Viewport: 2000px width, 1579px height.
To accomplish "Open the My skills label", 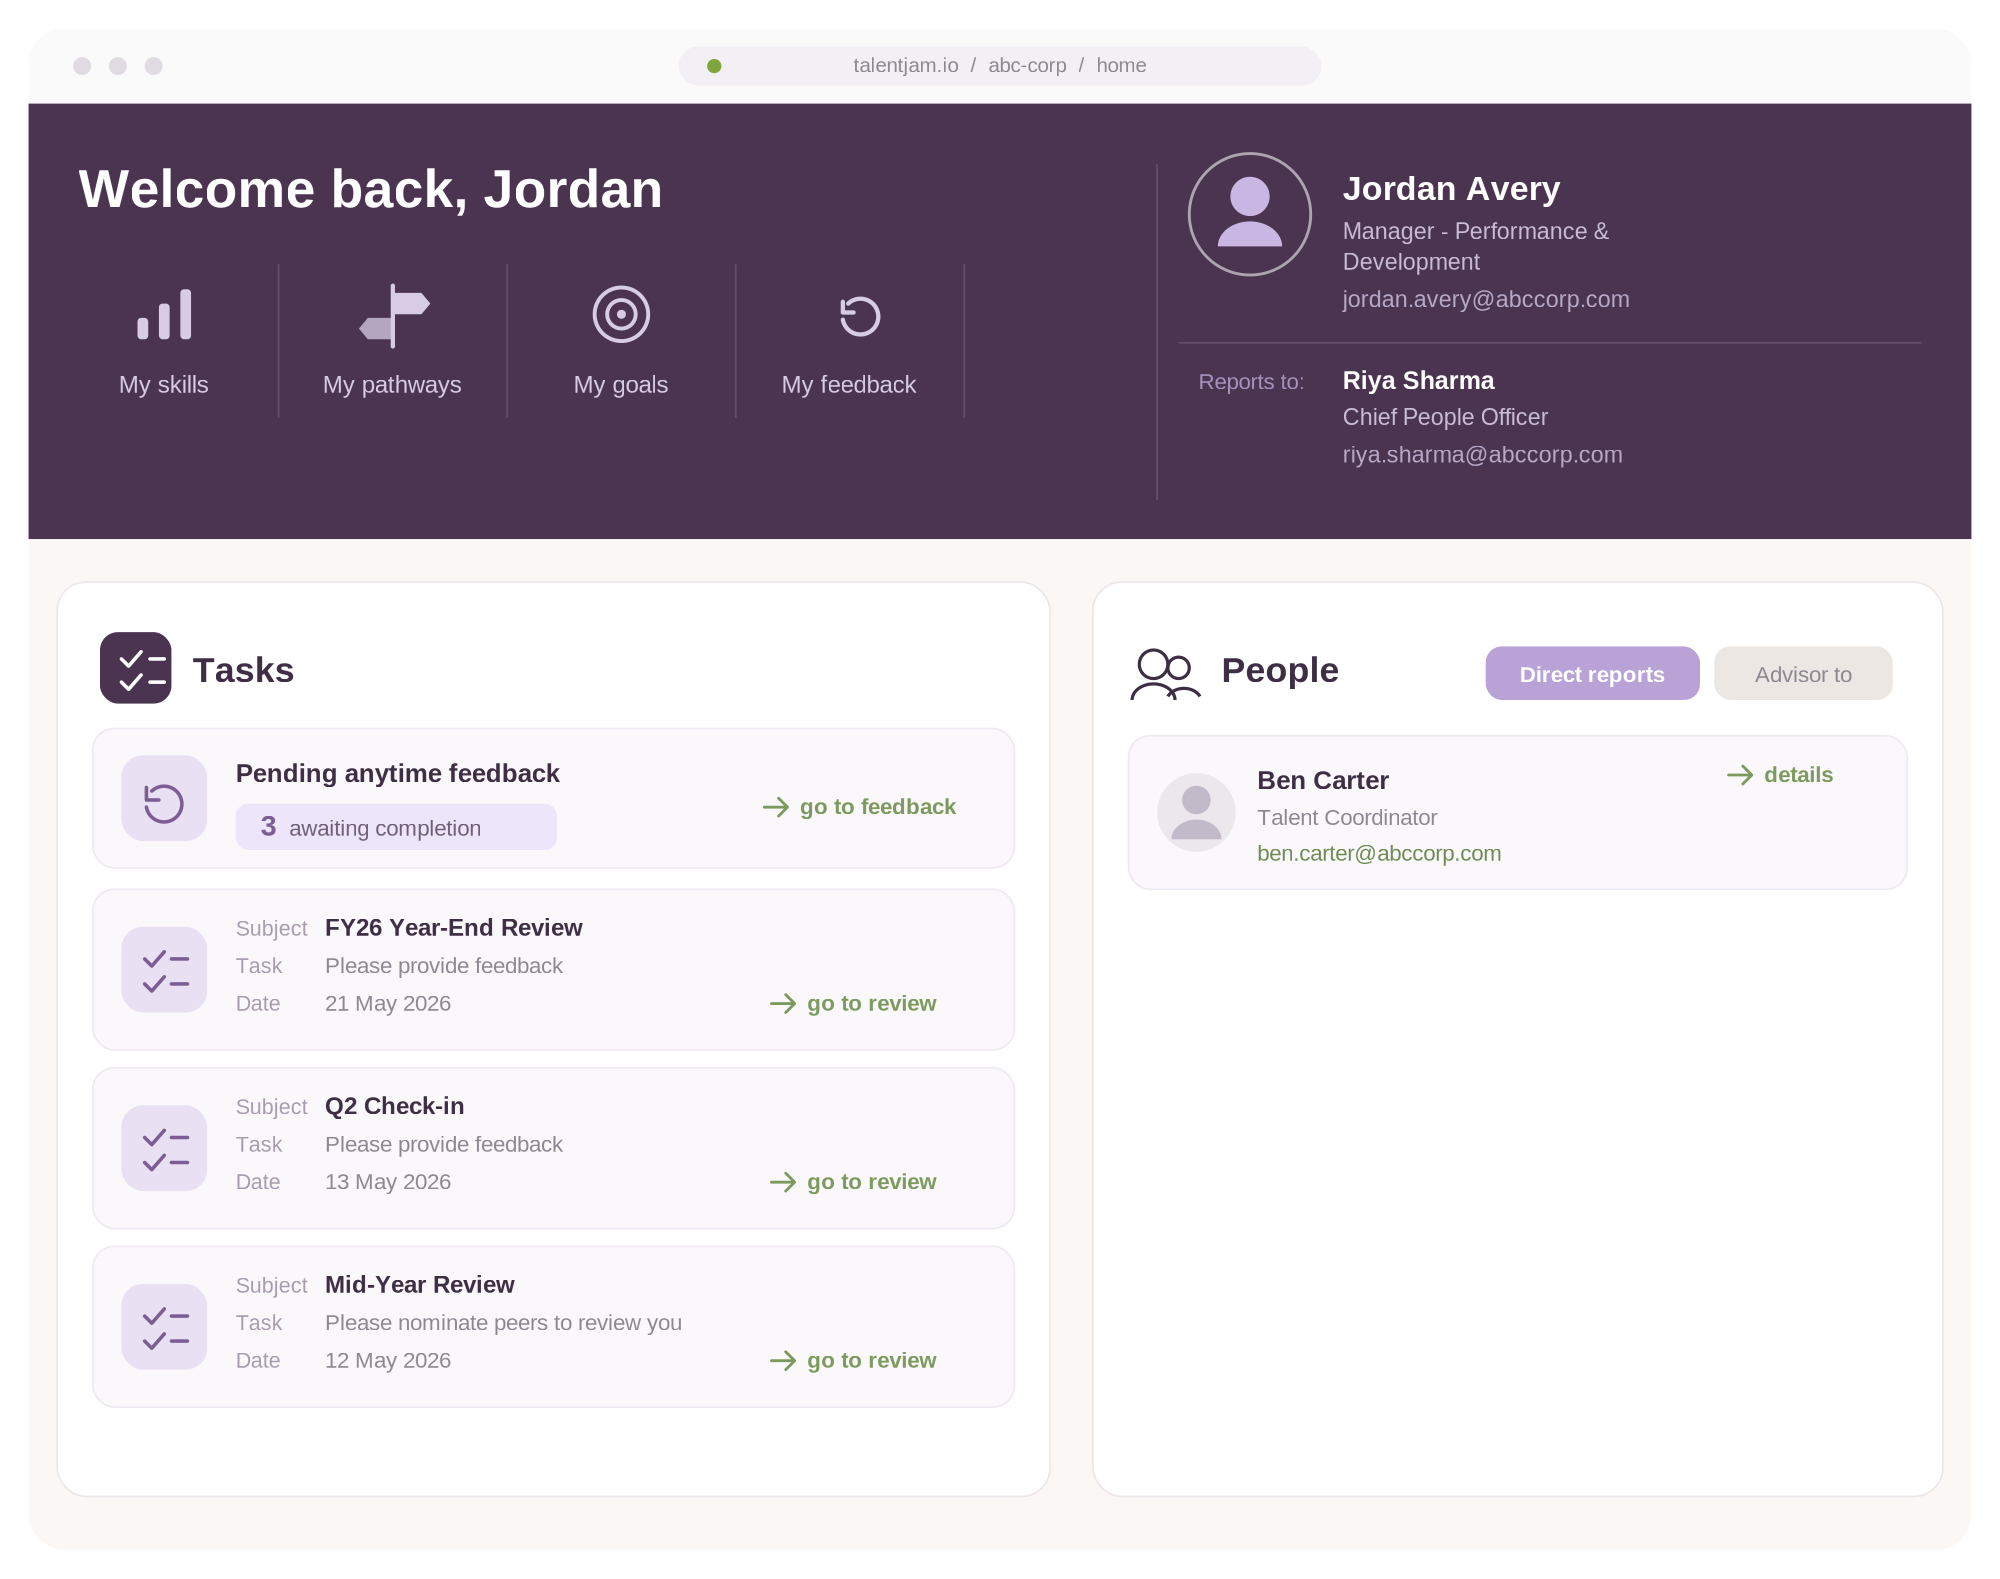I will point(164,385).
